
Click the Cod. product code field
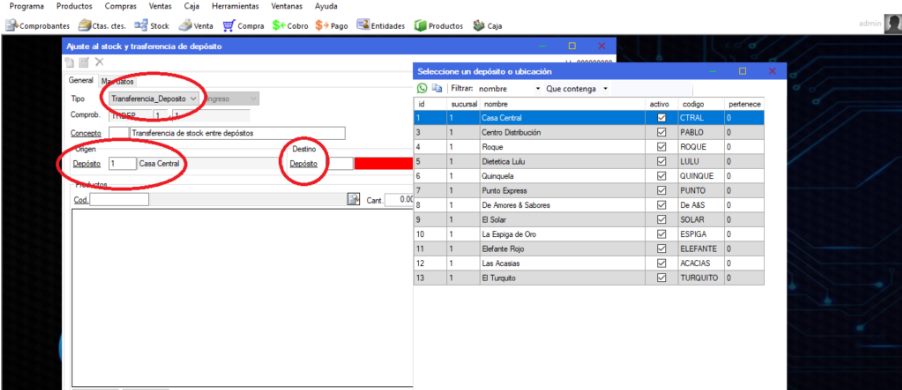[x=119, y=200]
